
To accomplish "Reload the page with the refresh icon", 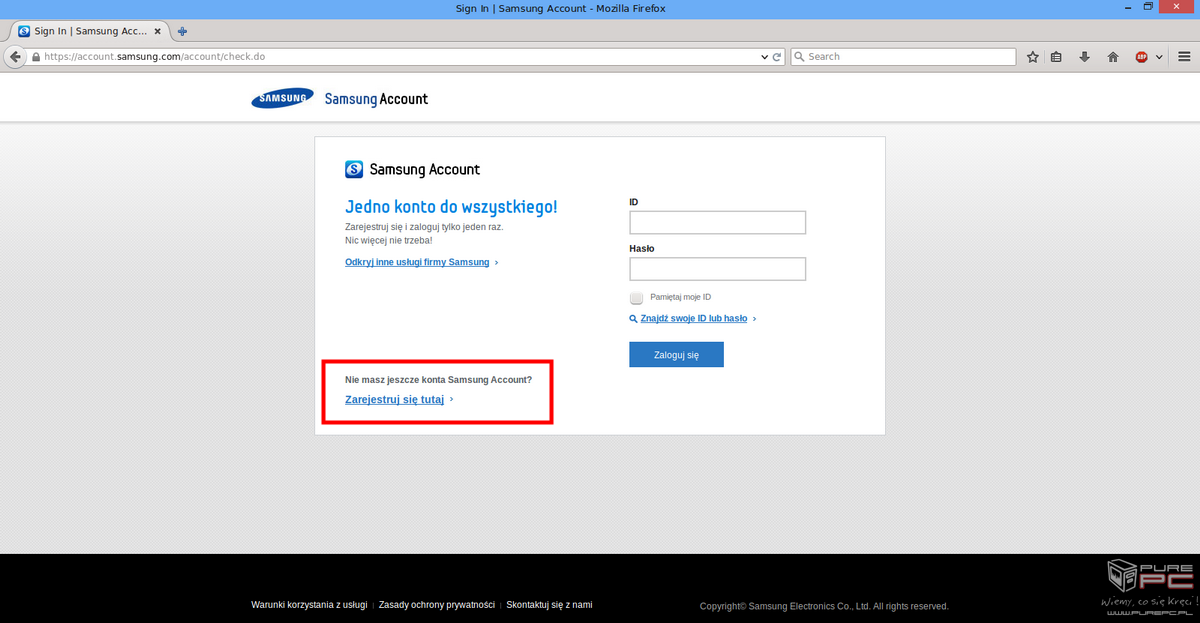I will coord(778,57).
